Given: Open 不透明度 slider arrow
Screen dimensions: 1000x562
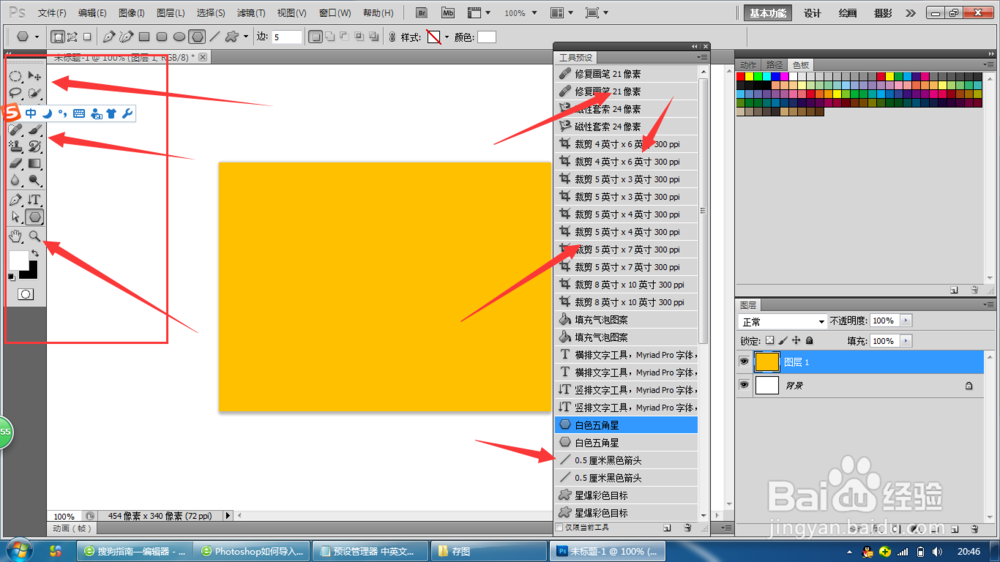Looking at the screenshot, I should 906,321.
